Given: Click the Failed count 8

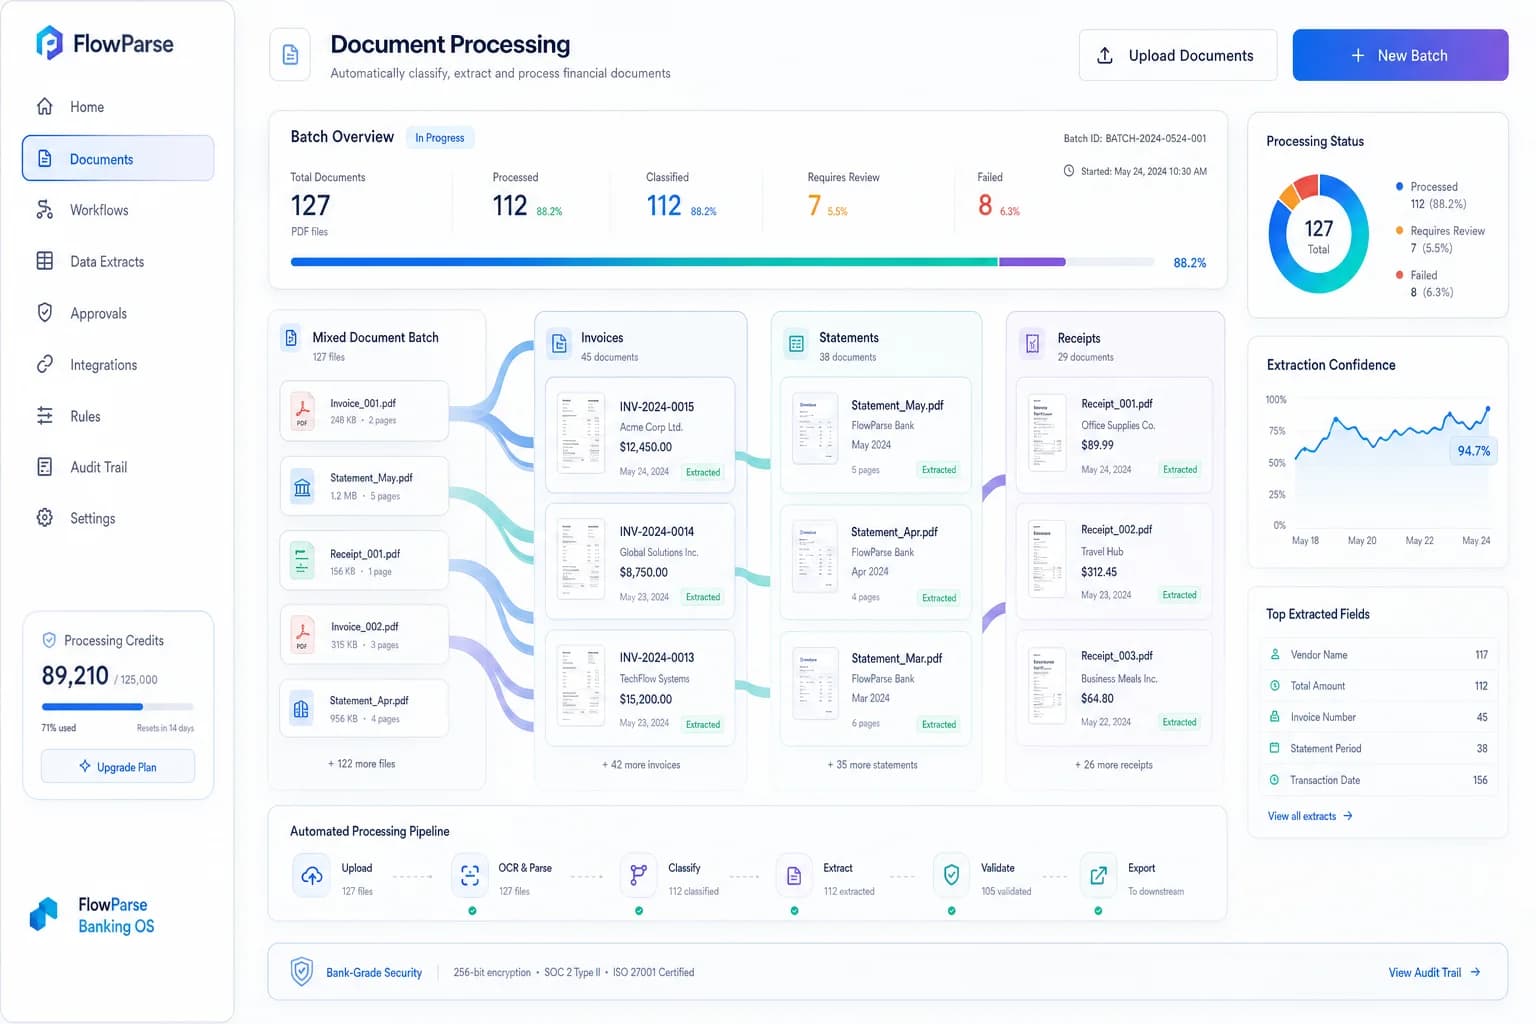Looking at the screenshot, I should click(x=985, y=205).
